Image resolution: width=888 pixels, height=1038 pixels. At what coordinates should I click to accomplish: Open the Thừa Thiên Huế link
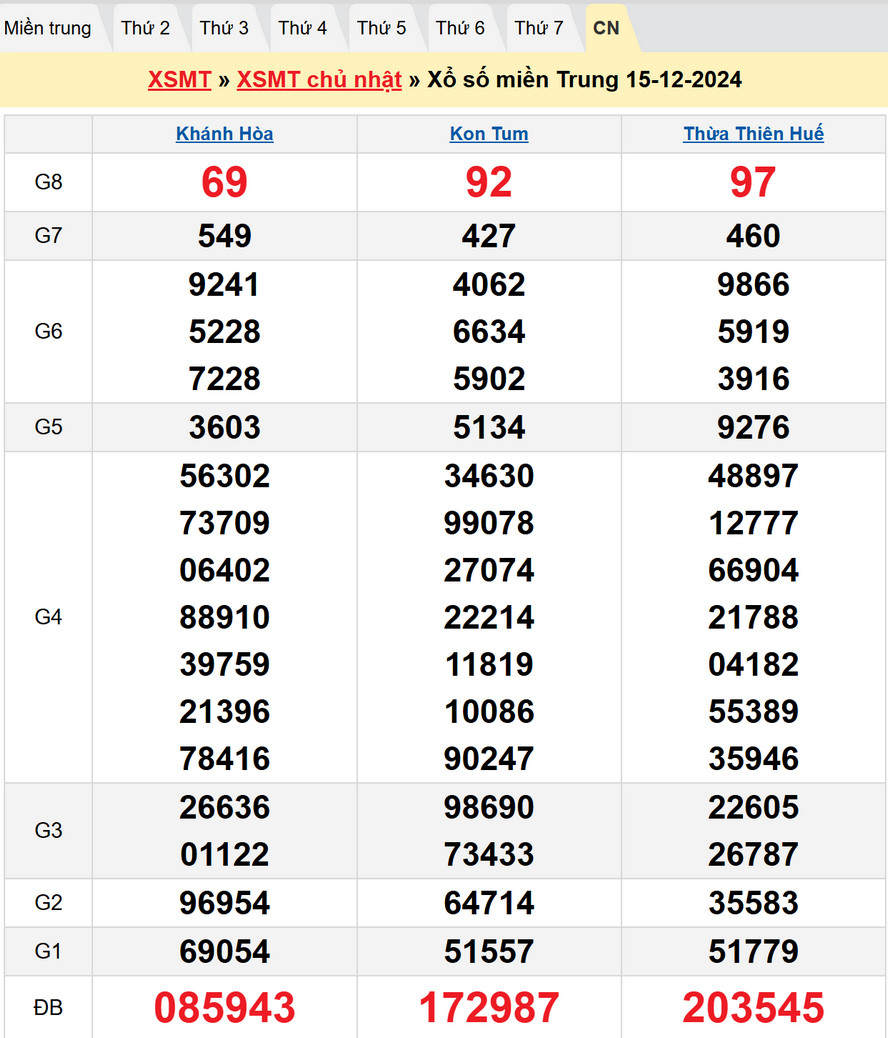click(753, 134)
